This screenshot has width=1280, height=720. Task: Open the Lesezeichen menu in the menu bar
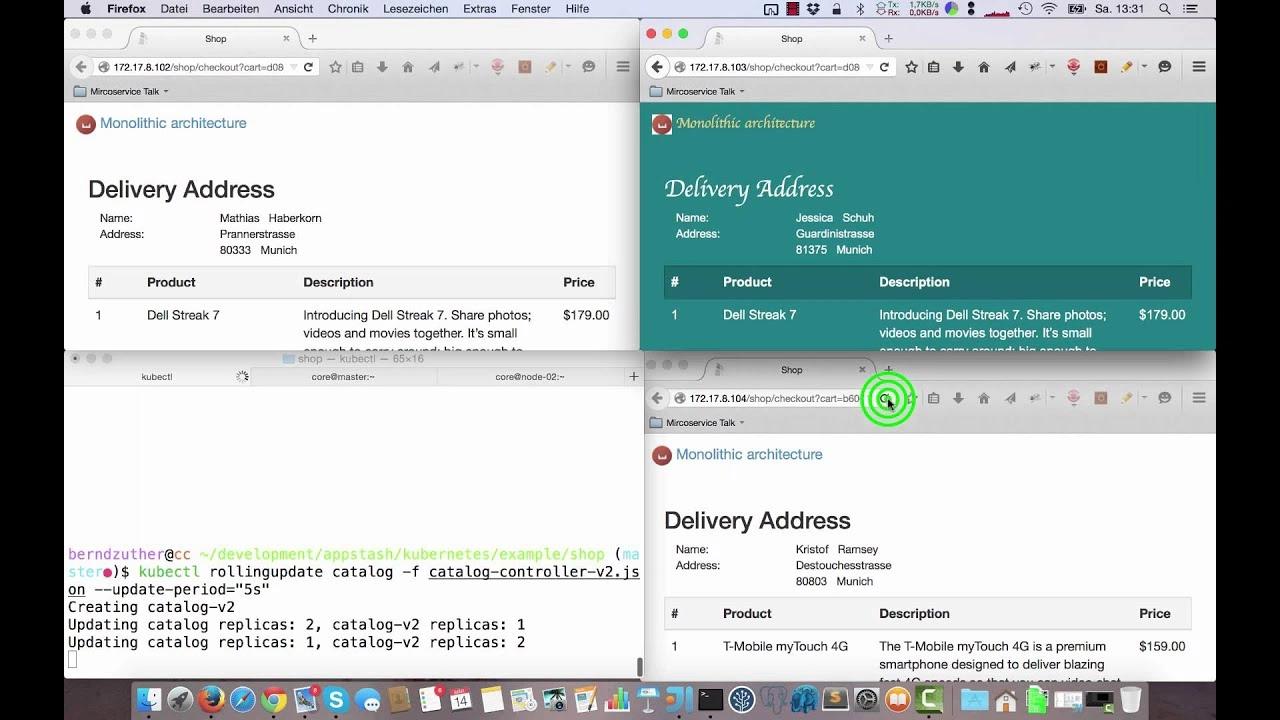(415, 9)
